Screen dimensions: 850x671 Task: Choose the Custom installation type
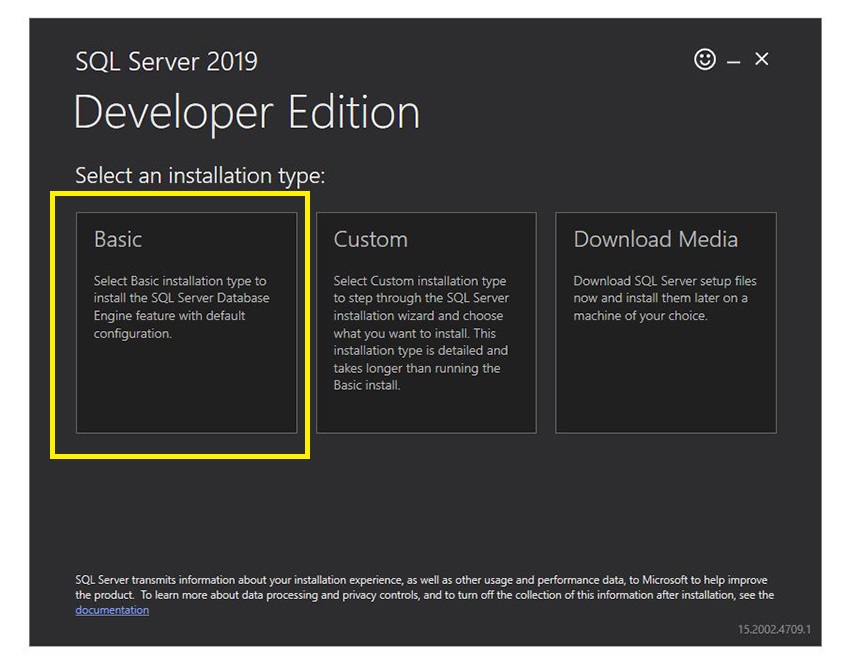coord(426,322)
